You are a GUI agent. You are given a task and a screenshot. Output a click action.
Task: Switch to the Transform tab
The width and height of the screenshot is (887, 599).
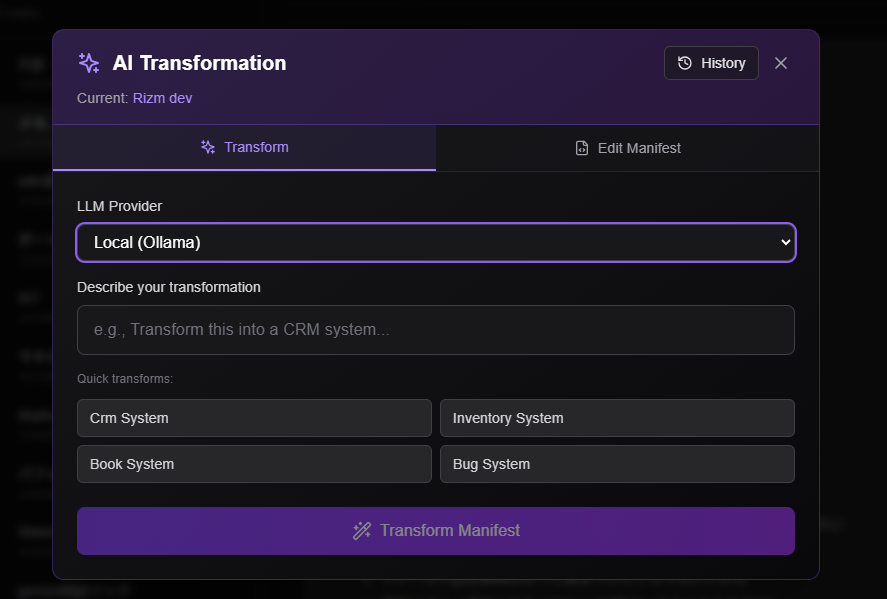click(244, 147)
